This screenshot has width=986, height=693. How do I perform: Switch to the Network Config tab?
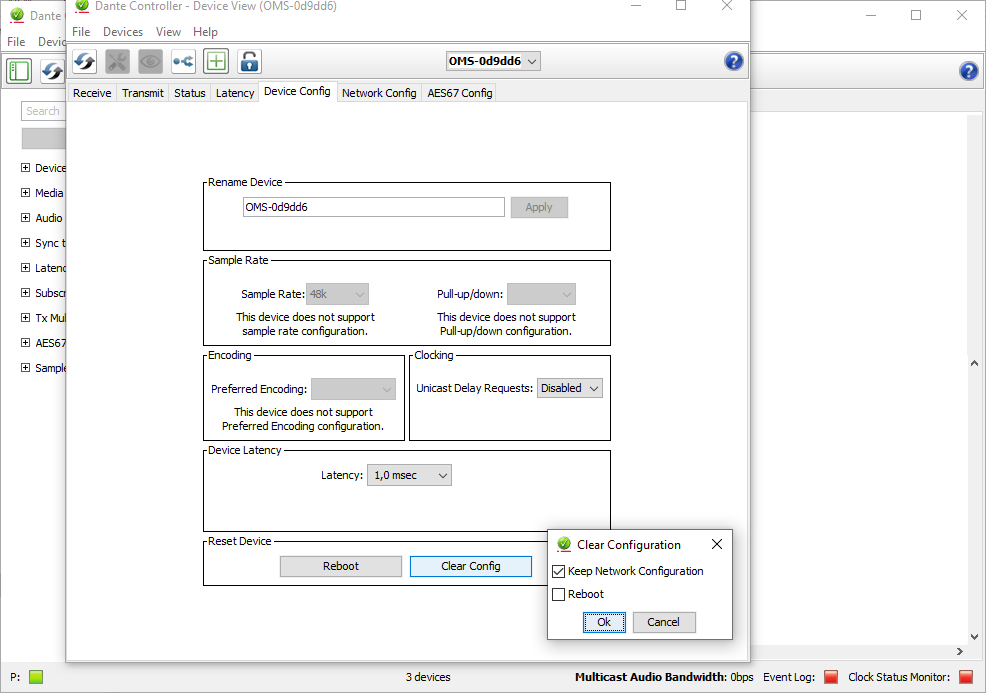point(379,93)
